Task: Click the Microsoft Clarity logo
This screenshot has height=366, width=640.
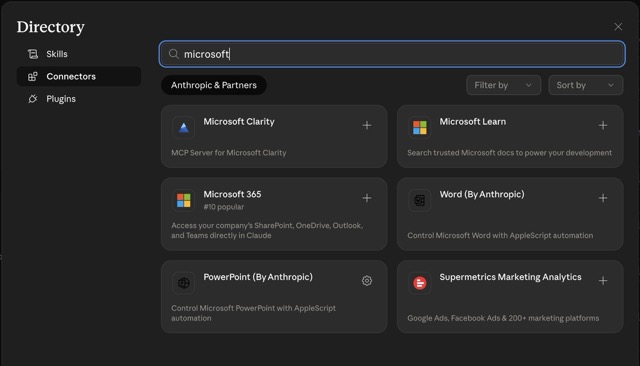Action: click(184, 128)
